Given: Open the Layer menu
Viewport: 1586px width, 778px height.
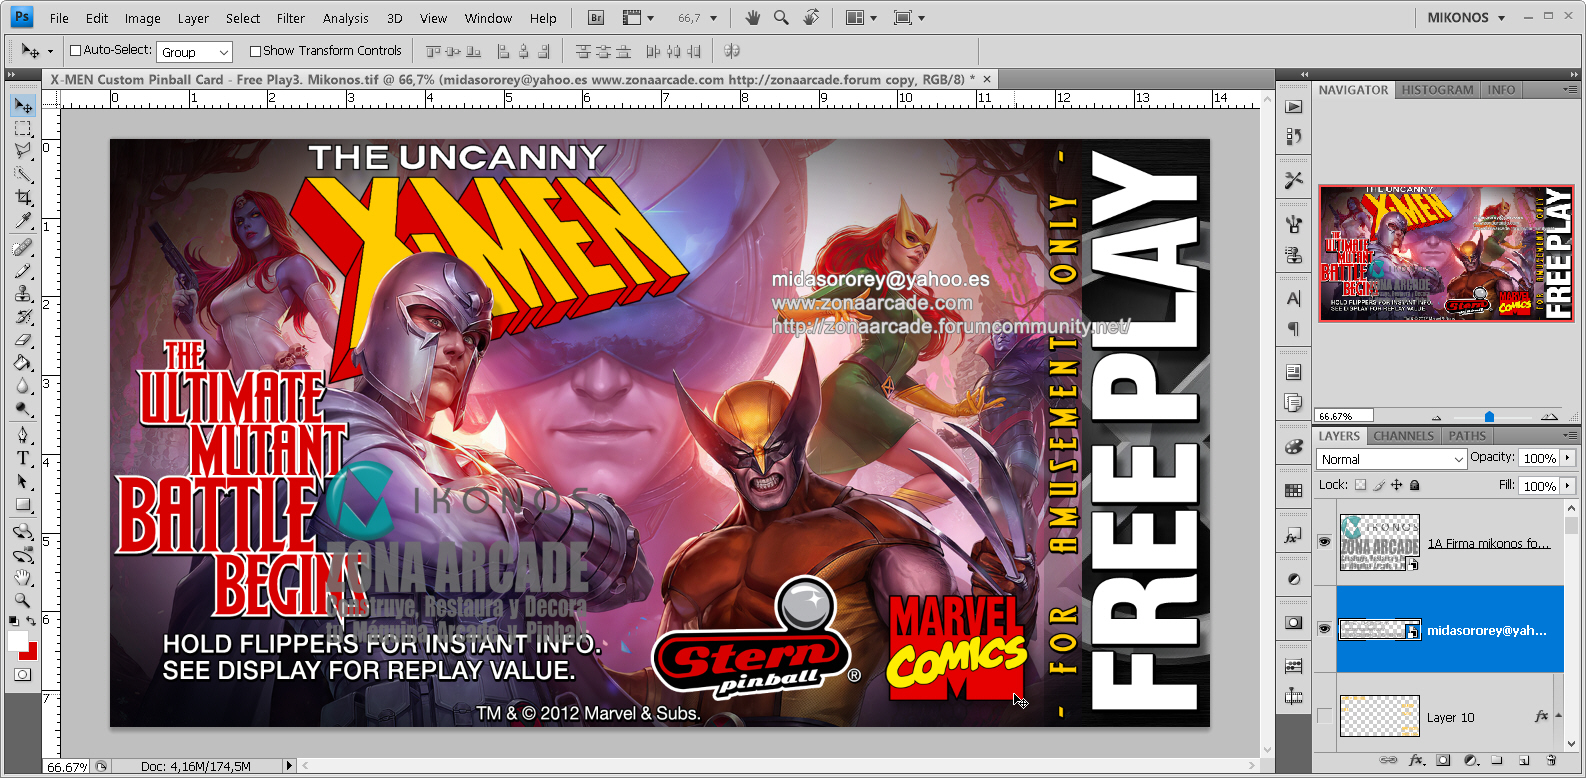Looking at the screenshot, I should coord(193,18).
